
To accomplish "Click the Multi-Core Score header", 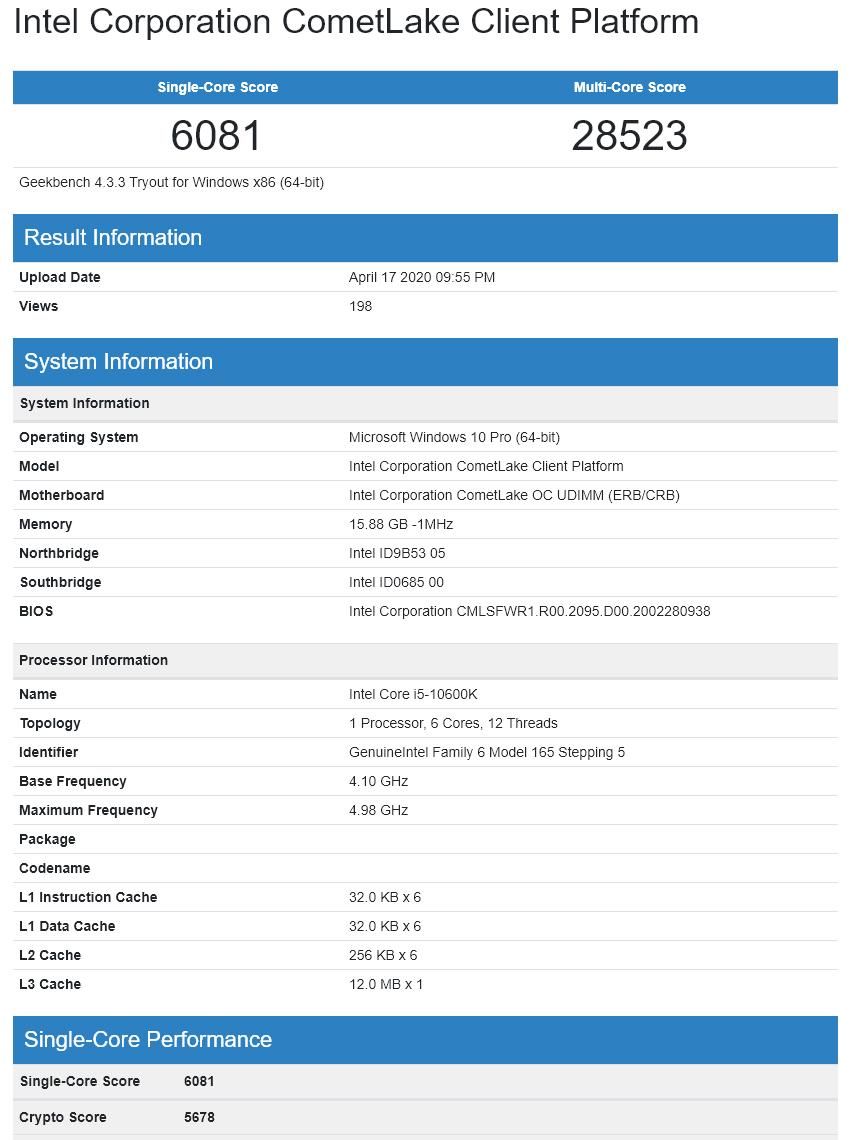I will click(x=630, y=87).
